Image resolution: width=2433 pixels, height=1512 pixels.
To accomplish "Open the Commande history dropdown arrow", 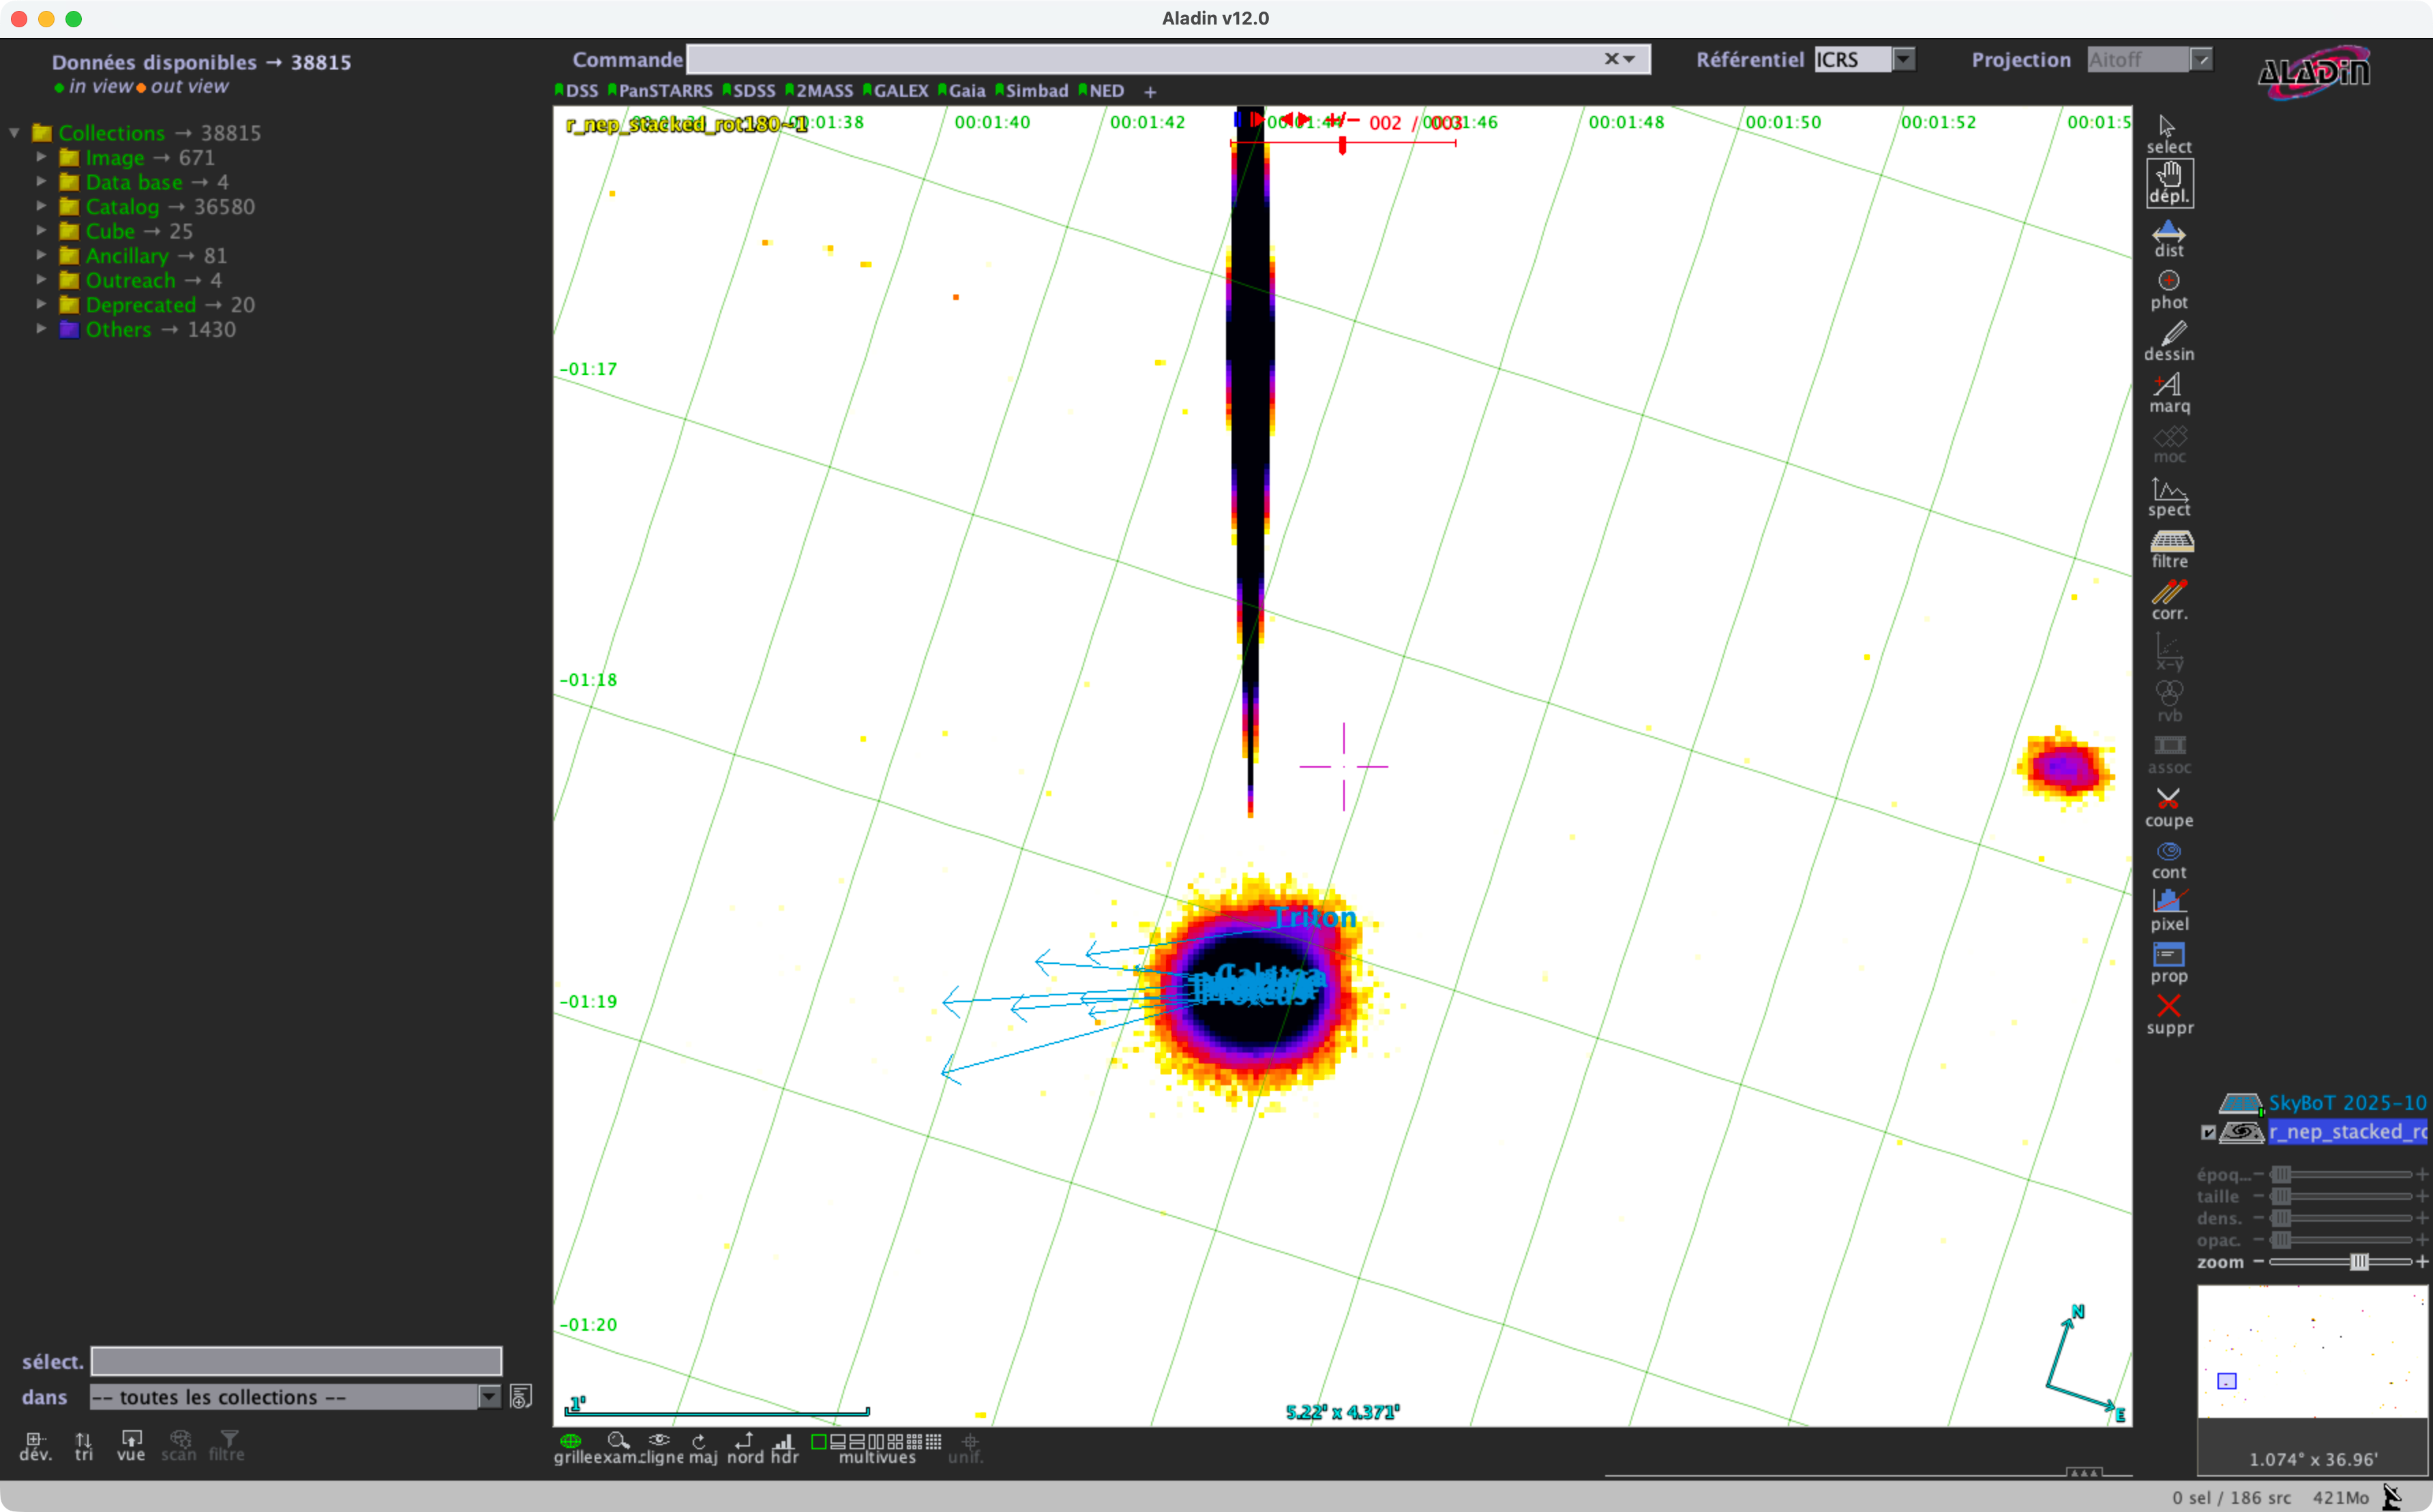I will tap(1629, 60).
